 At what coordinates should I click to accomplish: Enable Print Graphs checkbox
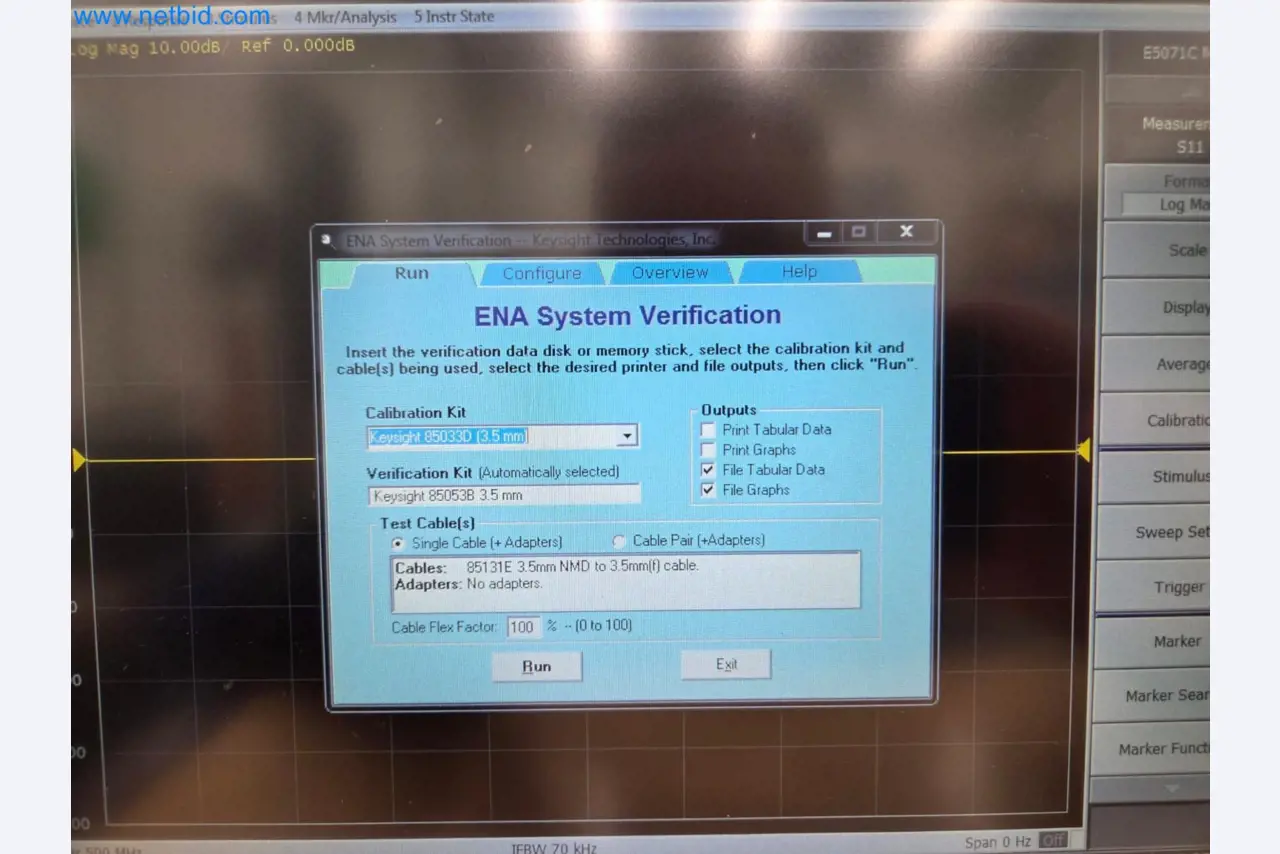tap(708, 450)
